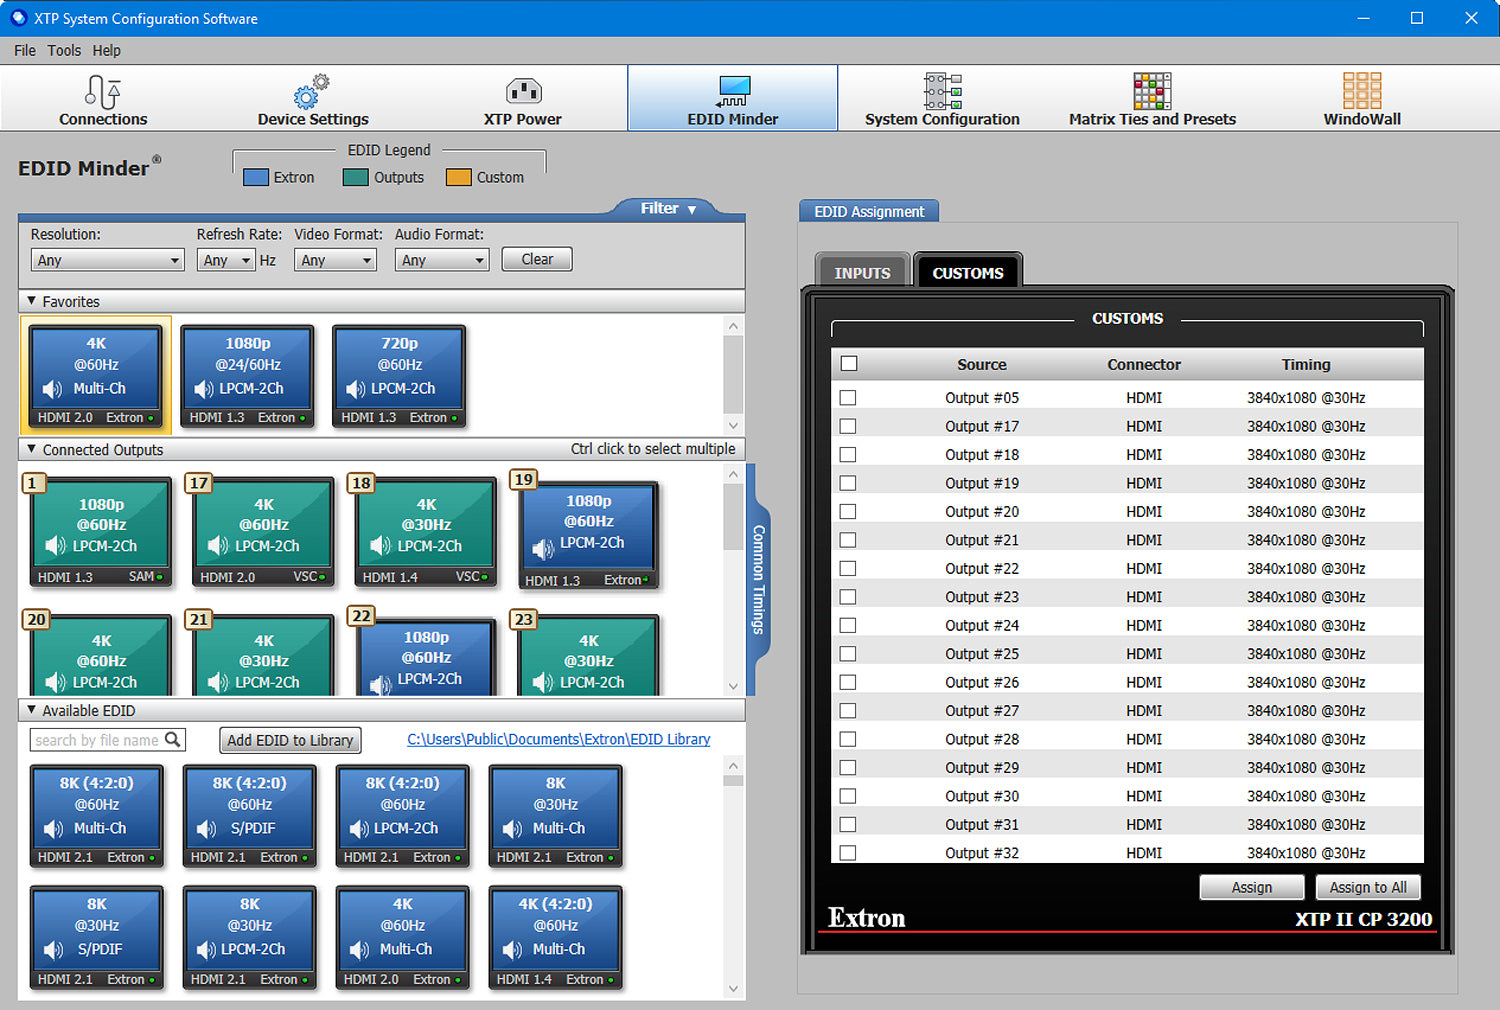
Task: Select 8K (4:2:0) @60Hz S/PDIF EDID
Action: coord(249,816)
